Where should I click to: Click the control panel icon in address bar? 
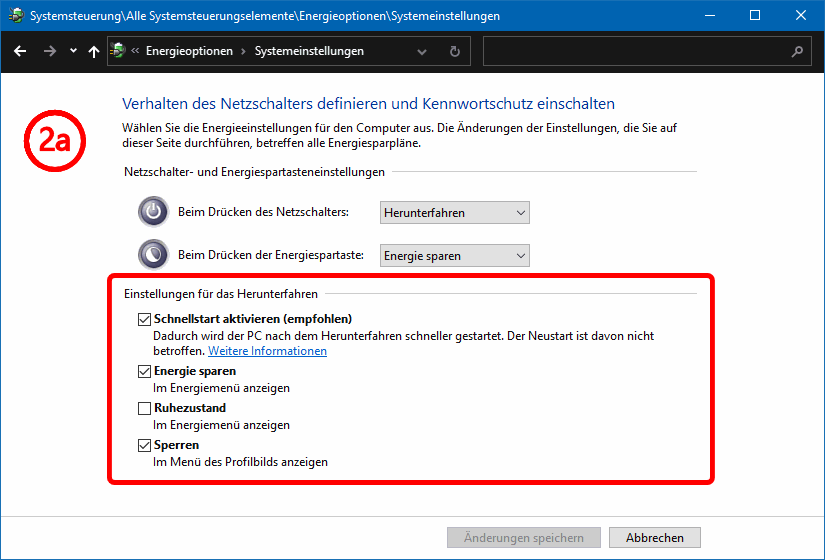click(118, 51)
